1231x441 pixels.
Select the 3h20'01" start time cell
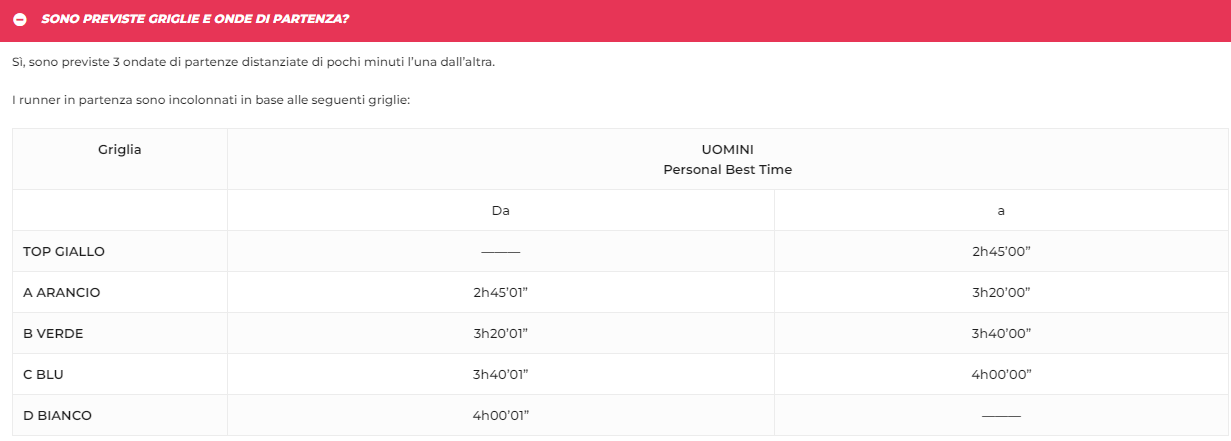click(x=501, y=333)
